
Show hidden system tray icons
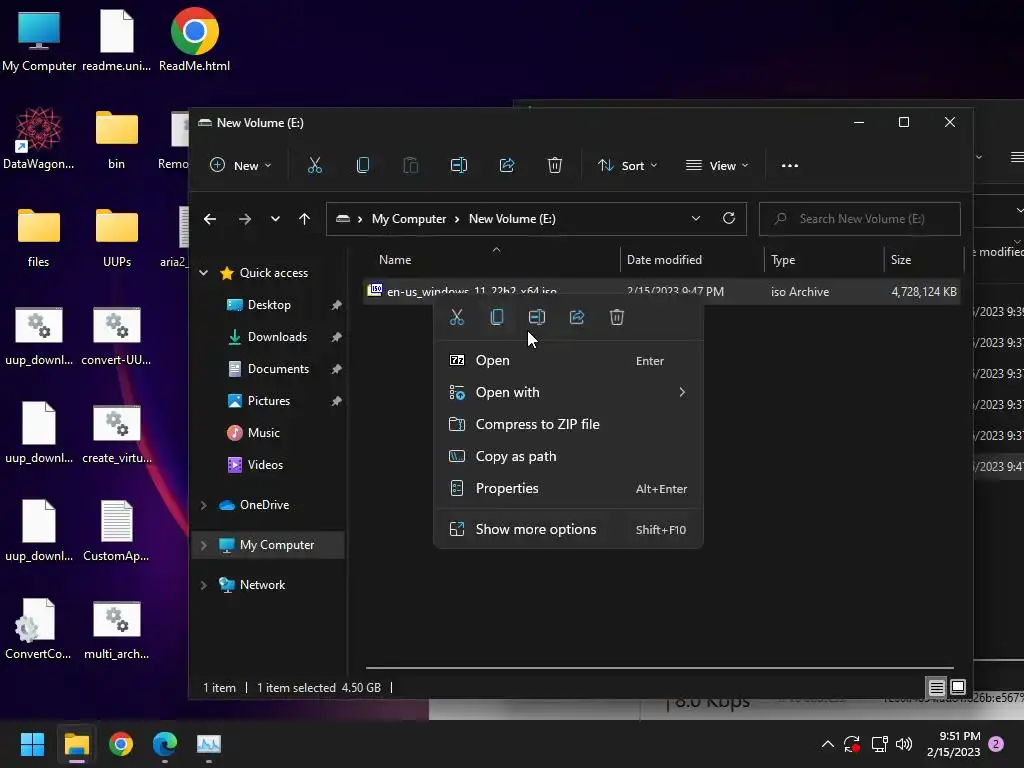pyautogui.click(x=827, y=744)
